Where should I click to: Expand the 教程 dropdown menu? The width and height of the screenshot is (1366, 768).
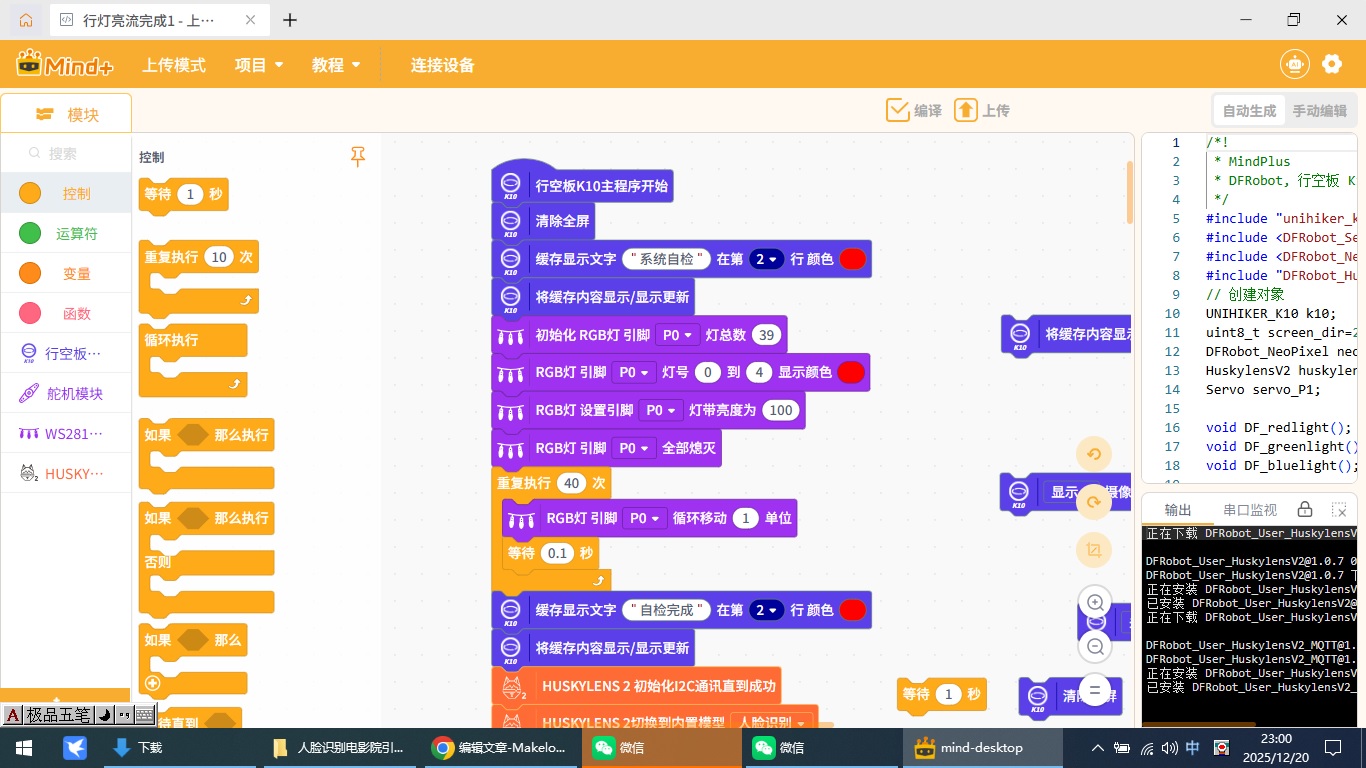coord(336,65)
